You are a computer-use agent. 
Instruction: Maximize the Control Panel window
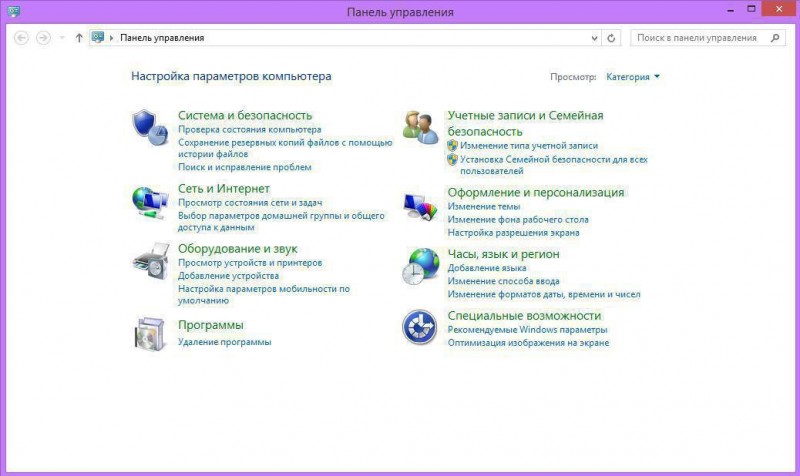751,9
